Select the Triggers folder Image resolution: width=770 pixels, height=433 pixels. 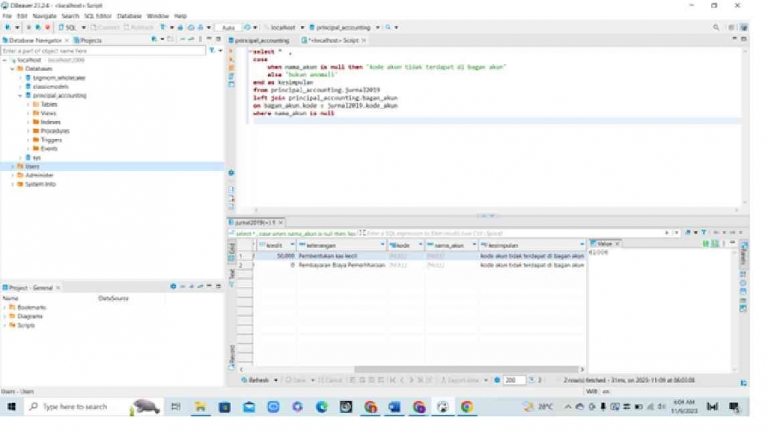point(51,139)
